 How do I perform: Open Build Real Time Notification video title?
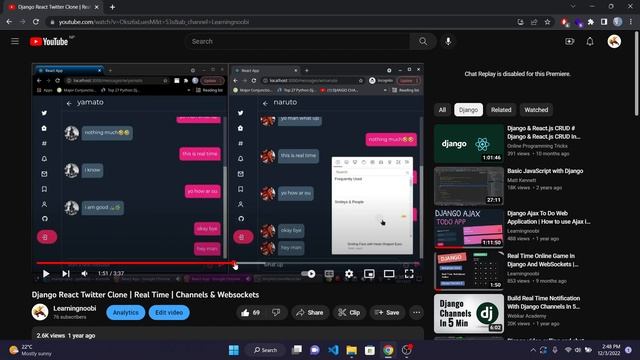coord(544,302)
